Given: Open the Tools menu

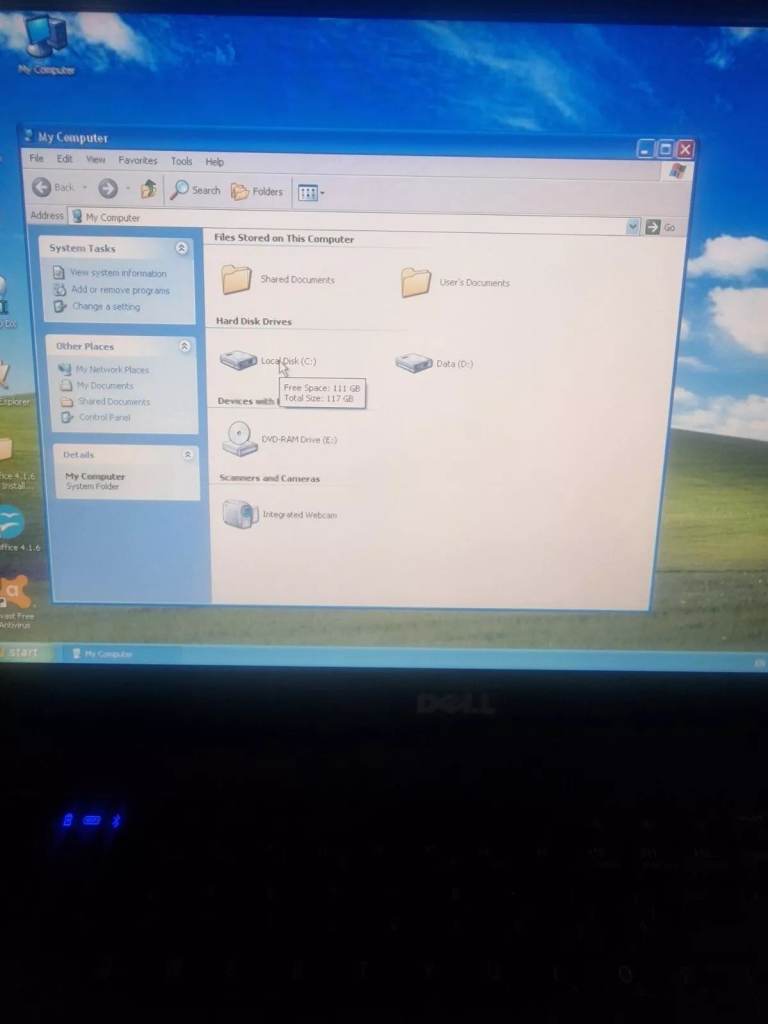Looking at the screenshot, I should coord(181,161).
